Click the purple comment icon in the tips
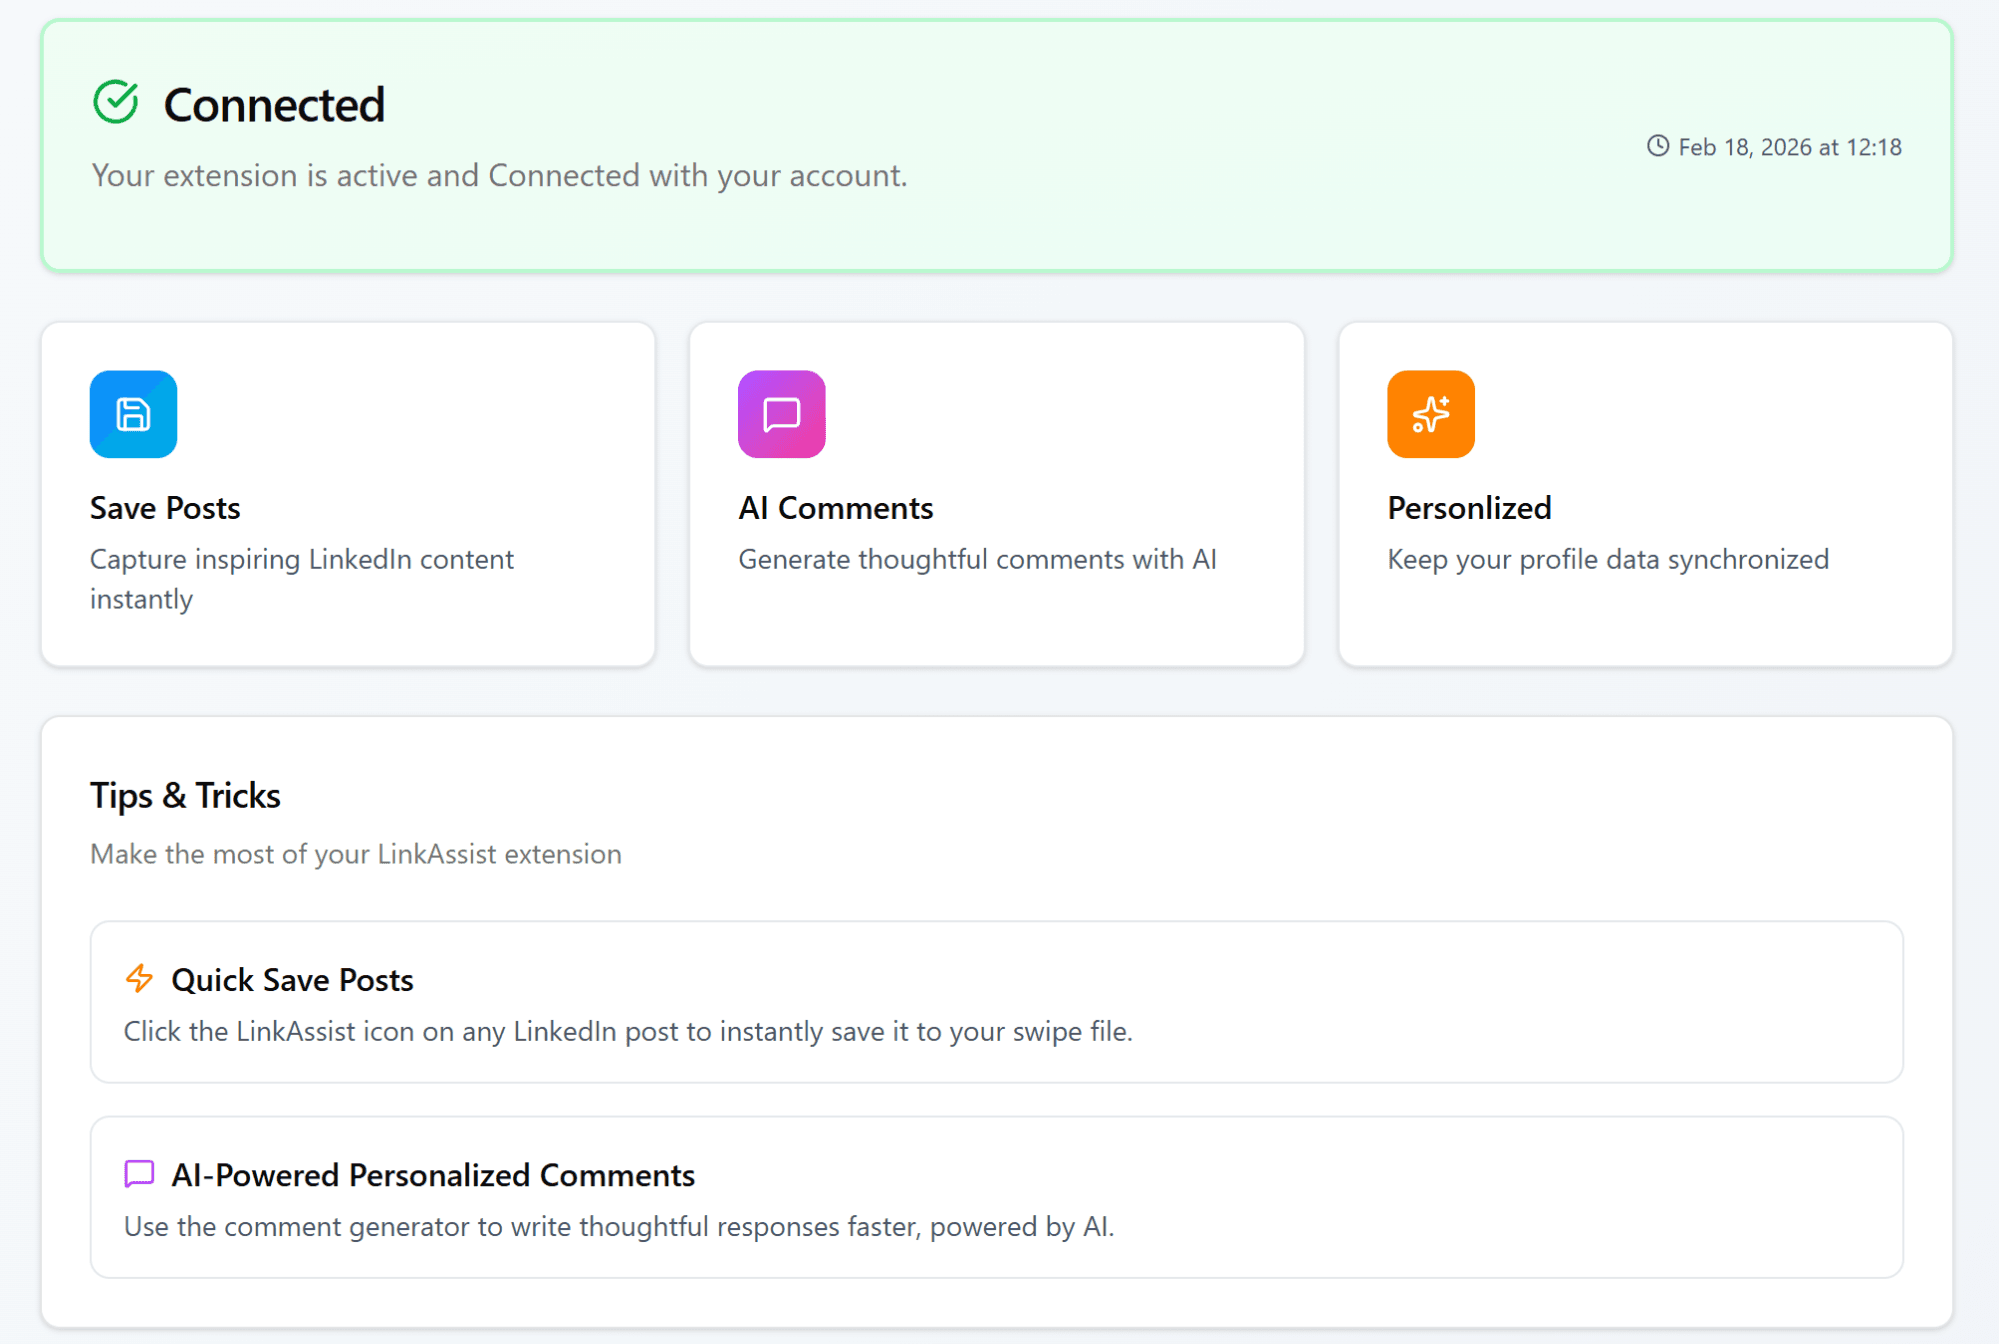This screenshot has height=1344, width=1999. point(139,1173)
